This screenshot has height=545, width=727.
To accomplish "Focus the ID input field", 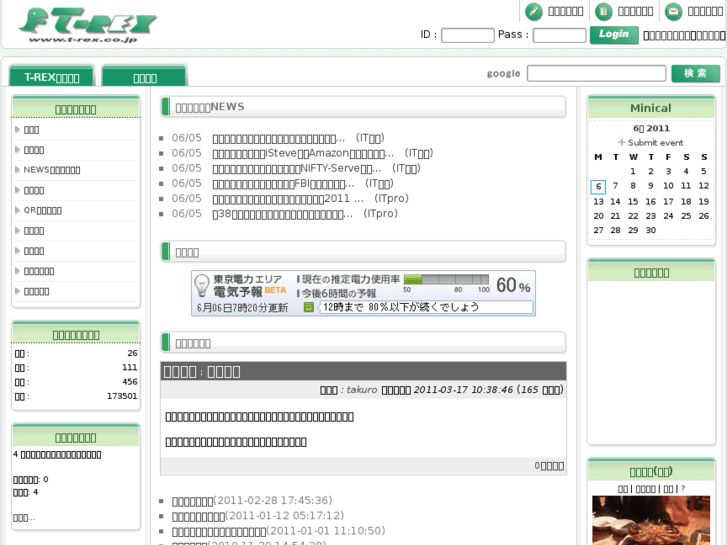I will click(467, 35).
